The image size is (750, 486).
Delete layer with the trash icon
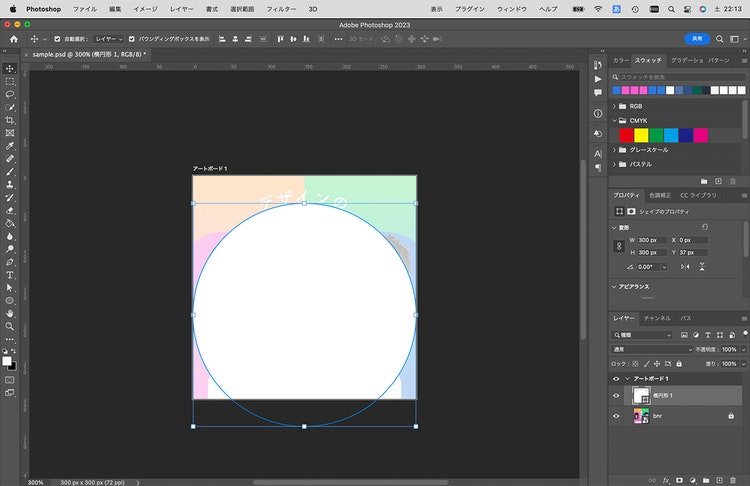tap(733, 480)
